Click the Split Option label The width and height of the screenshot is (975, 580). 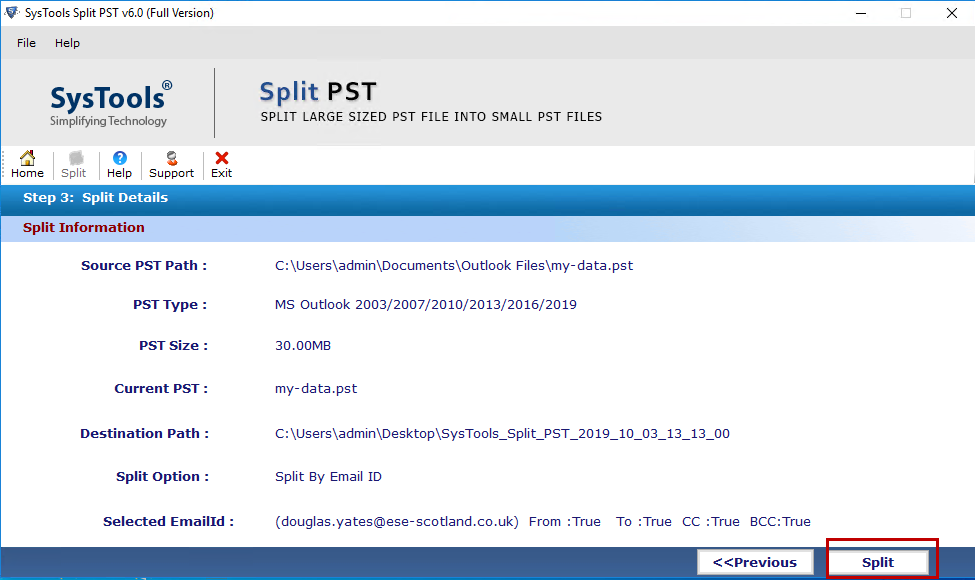click(x=162, y=477)
